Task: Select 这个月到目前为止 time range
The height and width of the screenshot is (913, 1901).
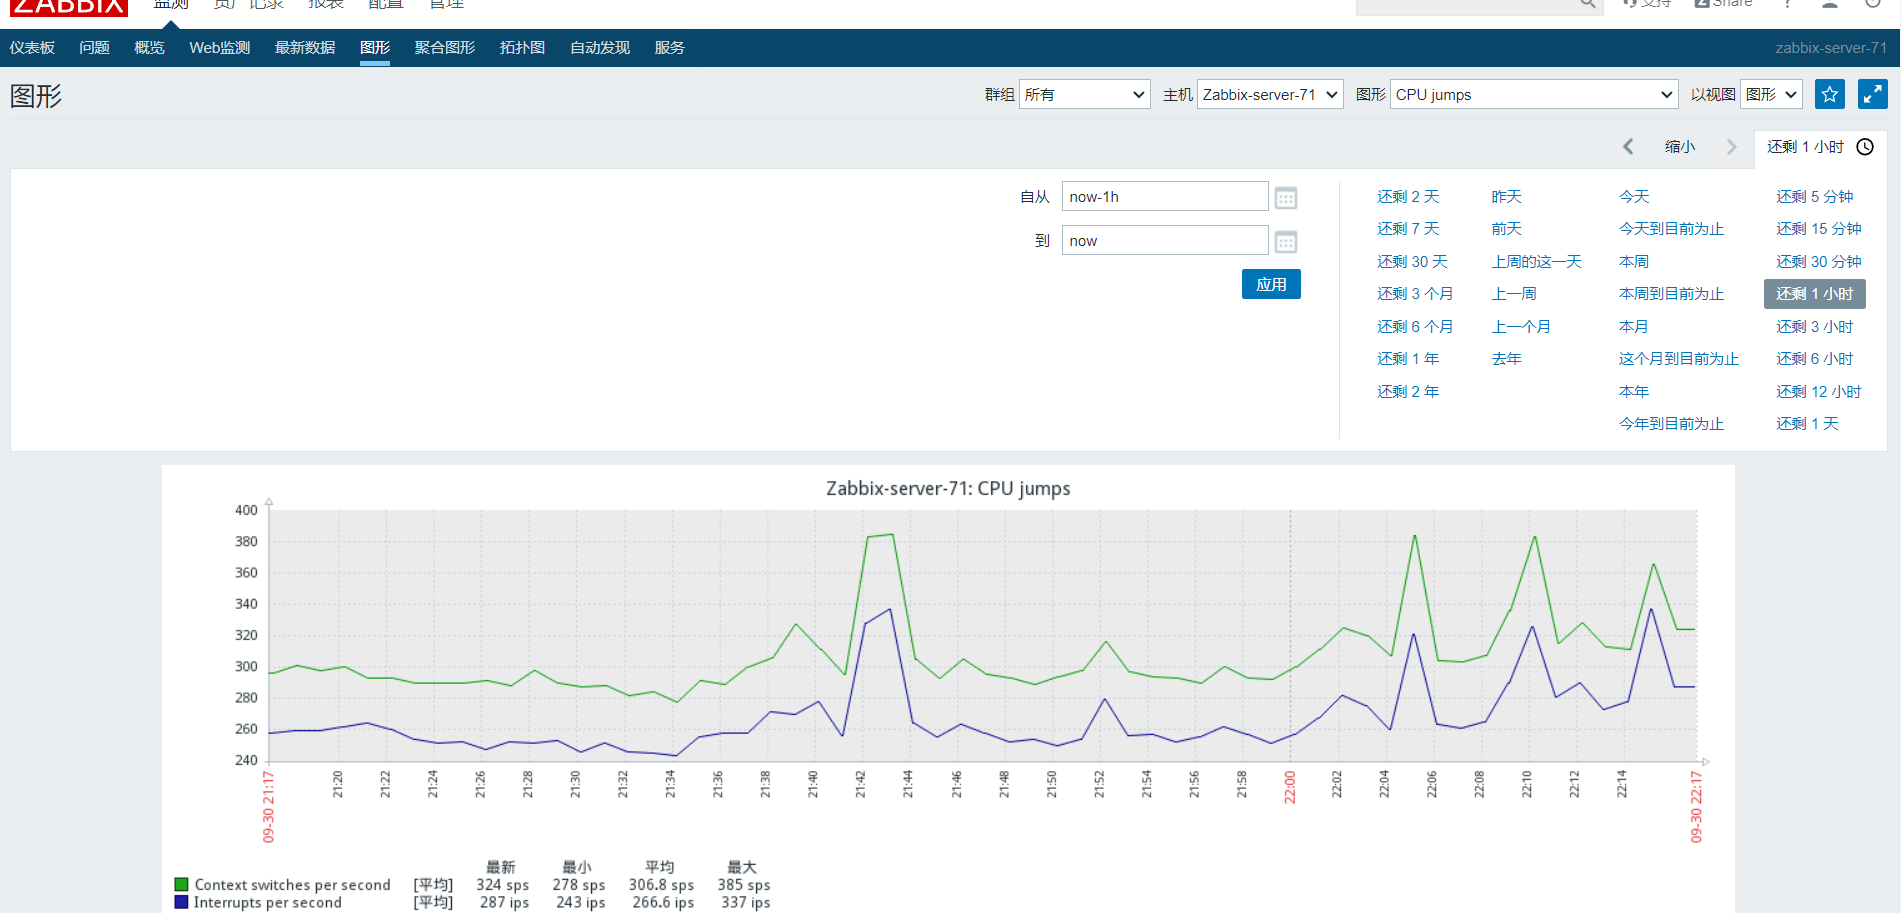Action: 1679,359
